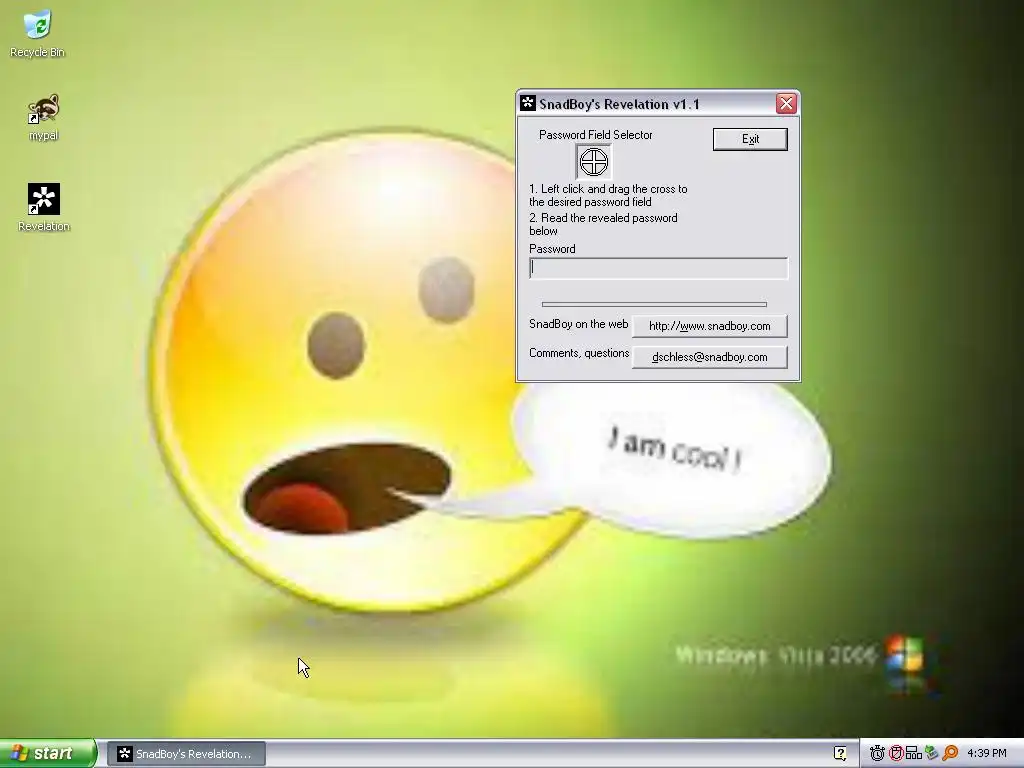Screen dimensions: 1024x768
Task: Open the http://www.snadboy.com website button
Action: 709,326
